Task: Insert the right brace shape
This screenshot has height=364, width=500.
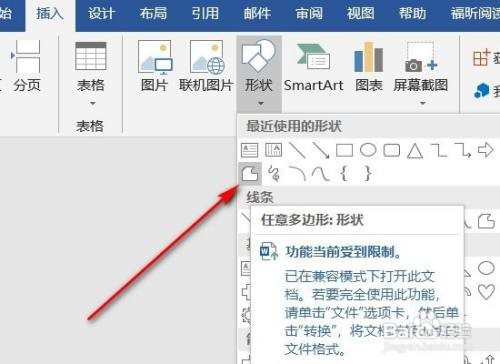Action: point(368,174)
